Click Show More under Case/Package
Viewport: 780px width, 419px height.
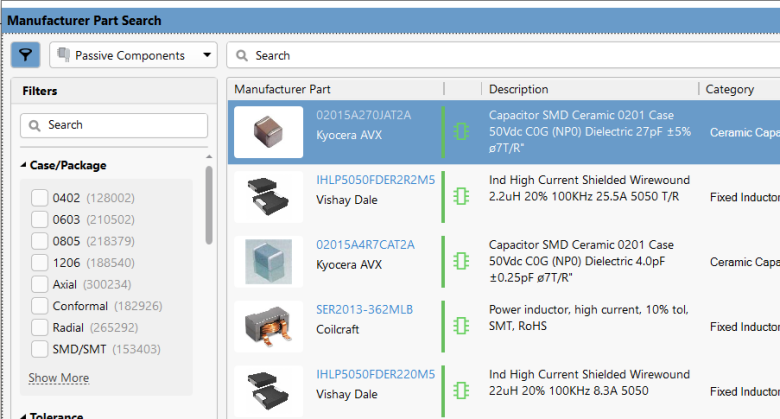click(58, 378)
